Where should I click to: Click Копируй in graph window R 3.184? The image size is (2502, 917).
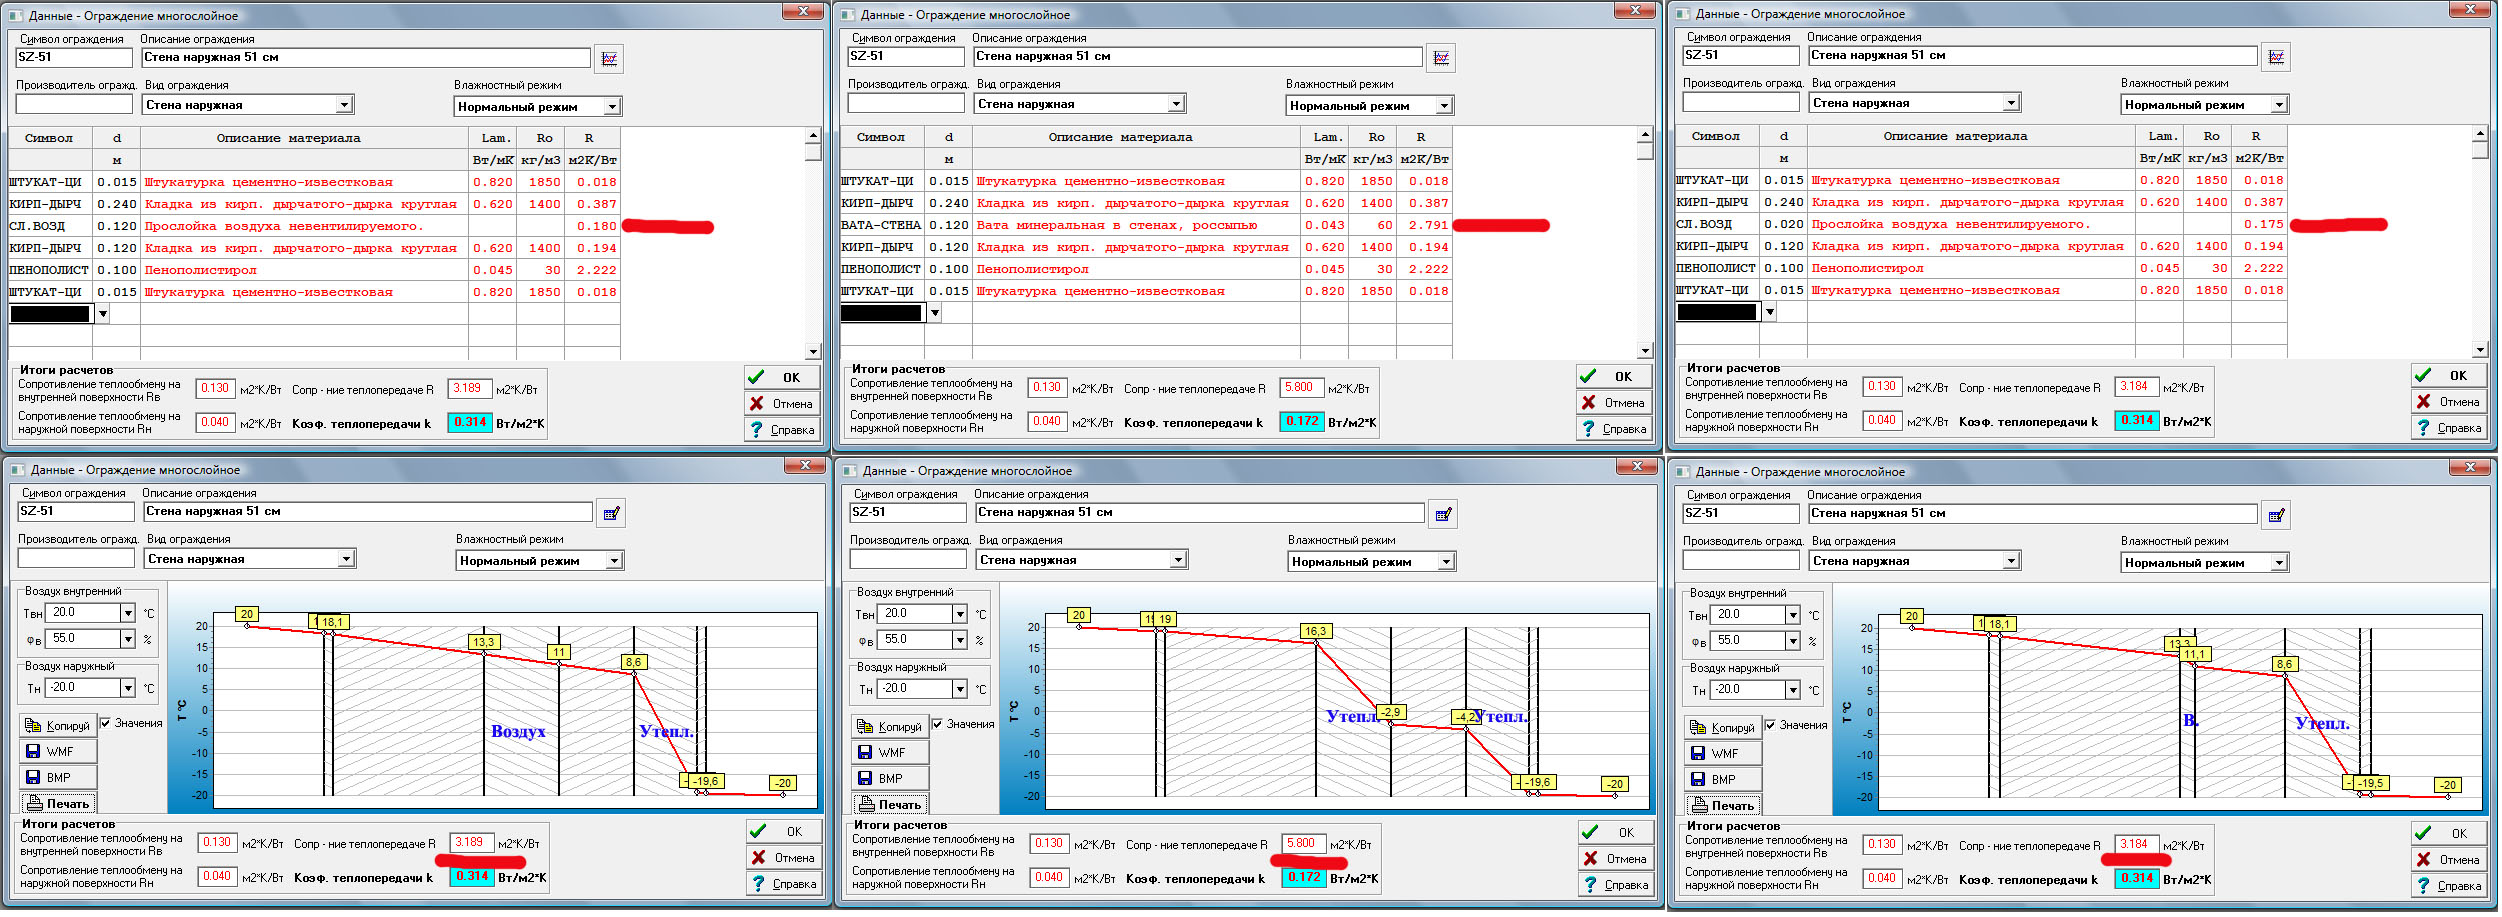pos(1723,728)
